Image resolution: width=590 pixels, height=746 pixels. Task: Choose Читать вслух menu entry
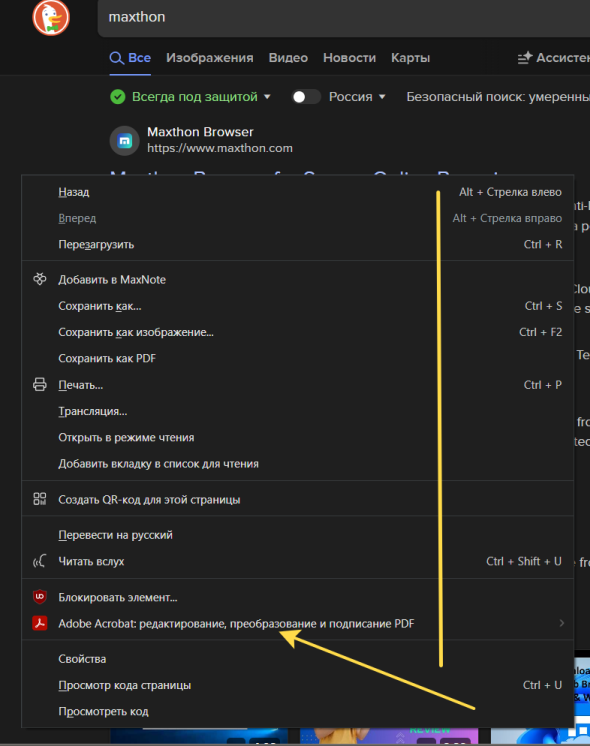297,561
